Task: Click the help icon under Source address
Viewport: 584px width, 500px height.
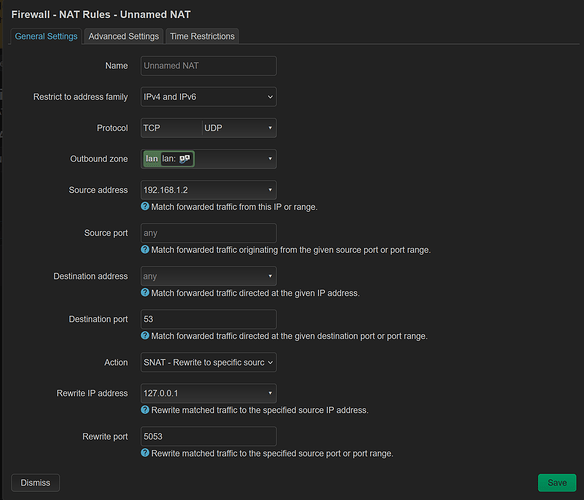Action: 145,206
